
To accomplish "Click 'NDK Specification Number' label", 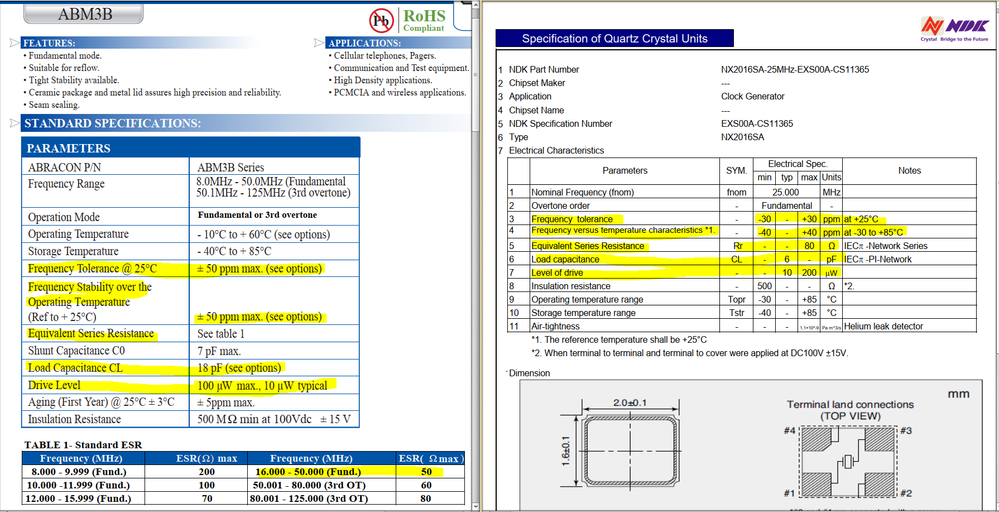I will pos(561,124).
